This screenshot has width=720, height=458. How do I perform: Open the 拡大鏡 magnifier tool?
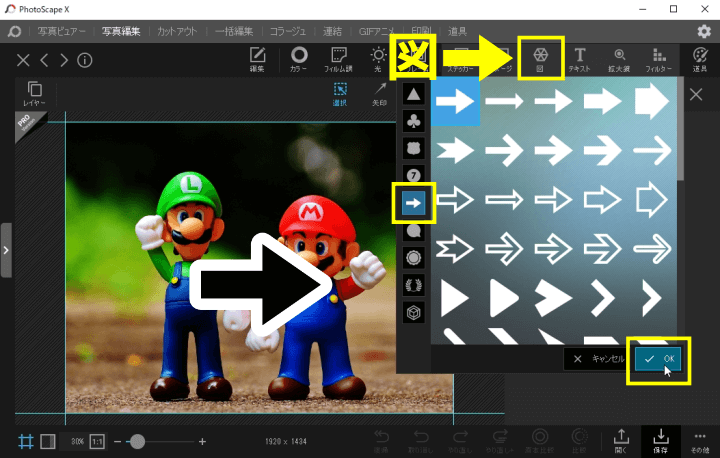(619, 59)
